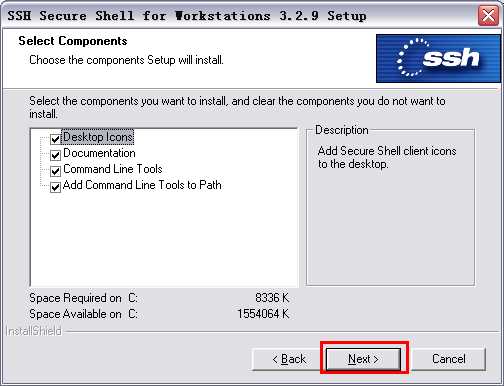Select the Desktop Icons component label
Viewport: 504px width, 386px height.
(x=98, y=137)
